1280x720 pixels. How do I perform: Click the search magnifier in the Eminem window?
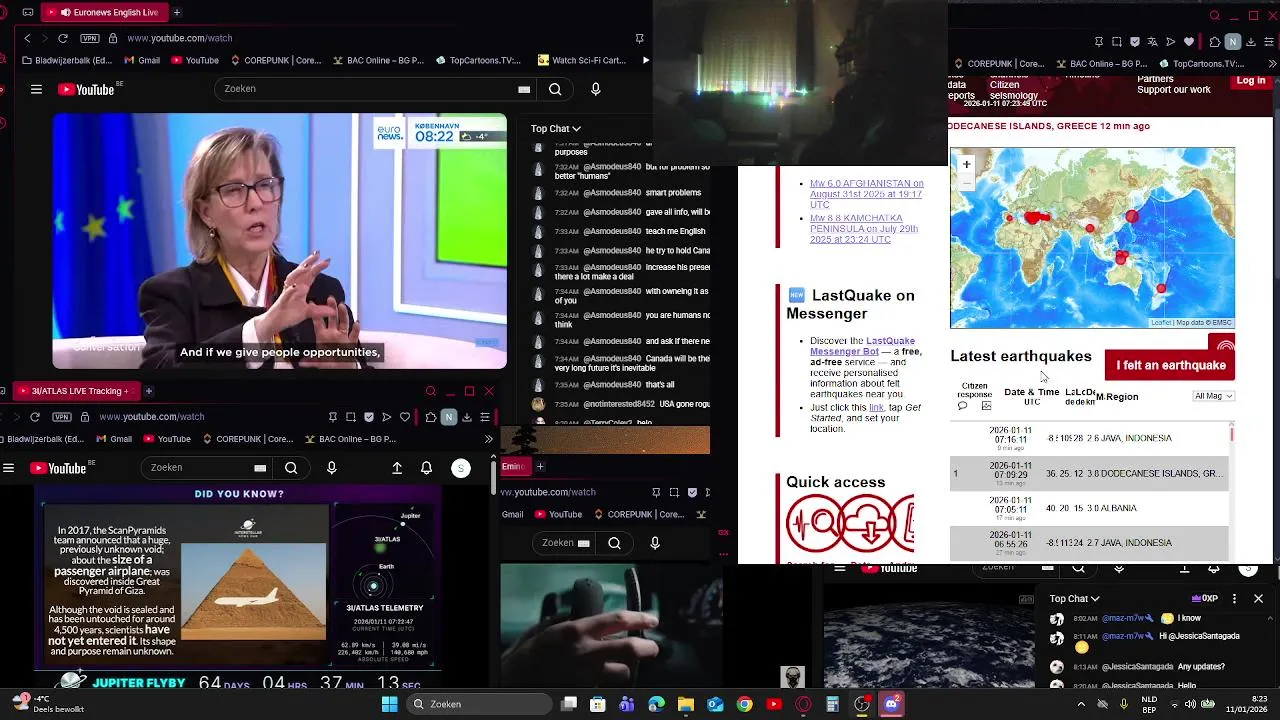(x=614, y=543)
